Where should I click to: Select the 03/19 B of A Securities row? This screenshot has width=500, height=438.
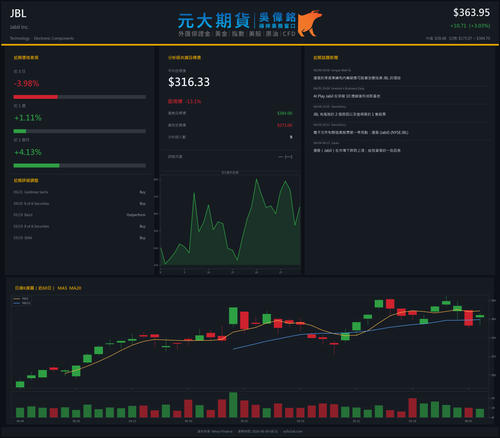[80, 226]
